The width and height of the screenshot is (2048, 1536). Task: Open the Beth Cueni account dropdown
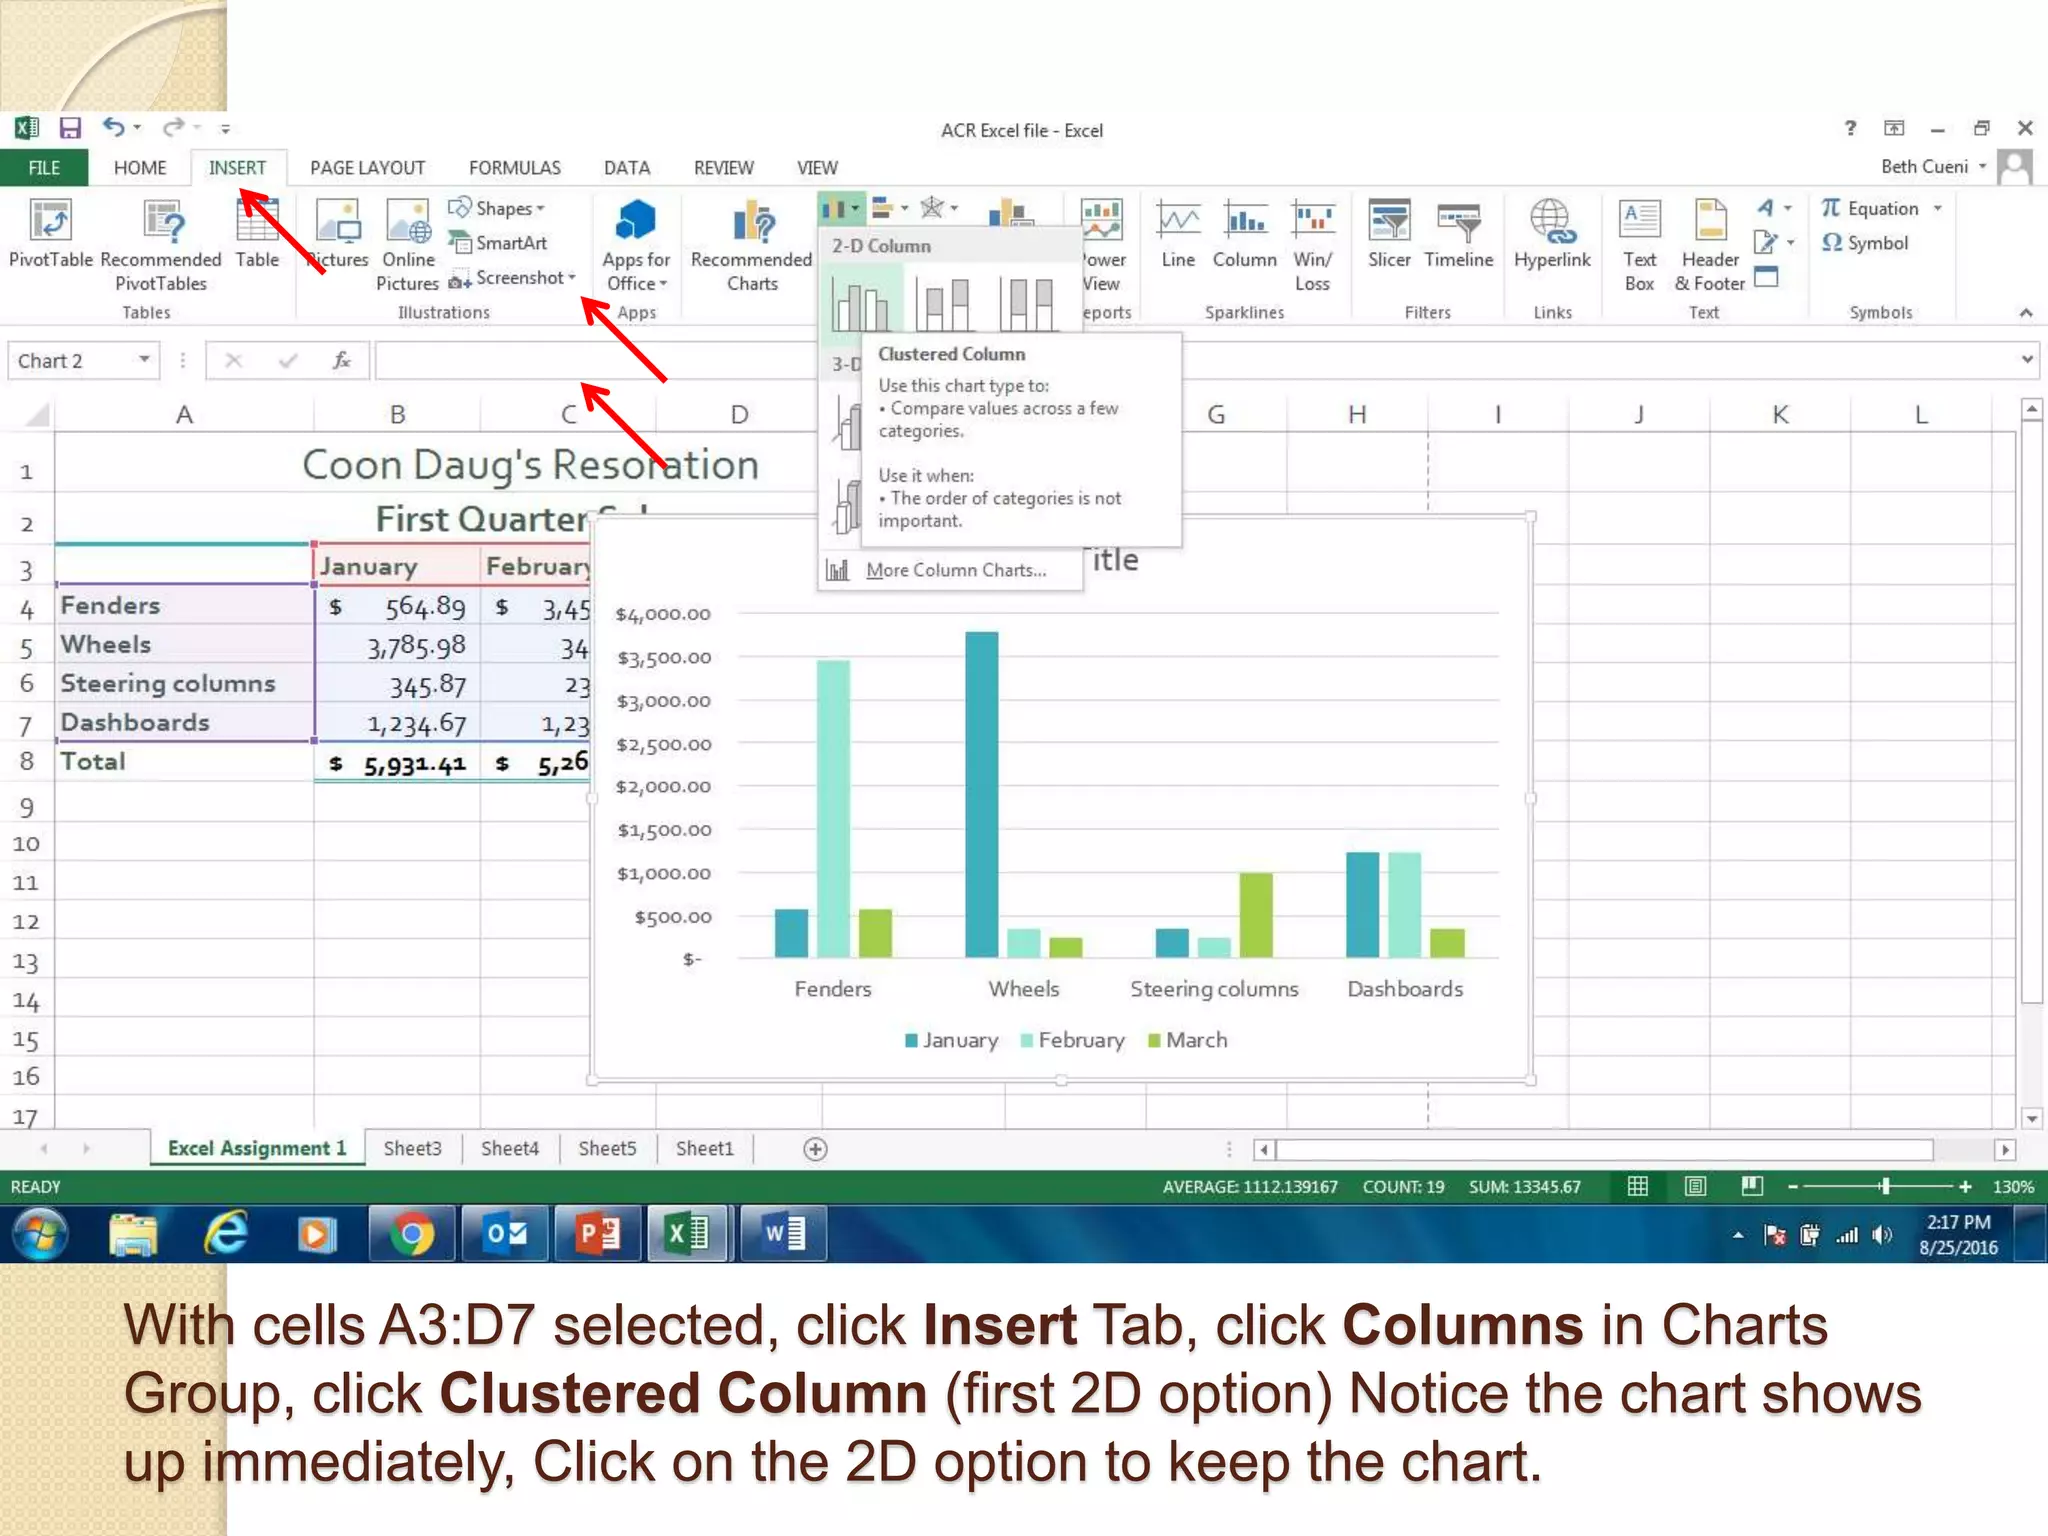pyautogui.click(x=1982, y=166)
